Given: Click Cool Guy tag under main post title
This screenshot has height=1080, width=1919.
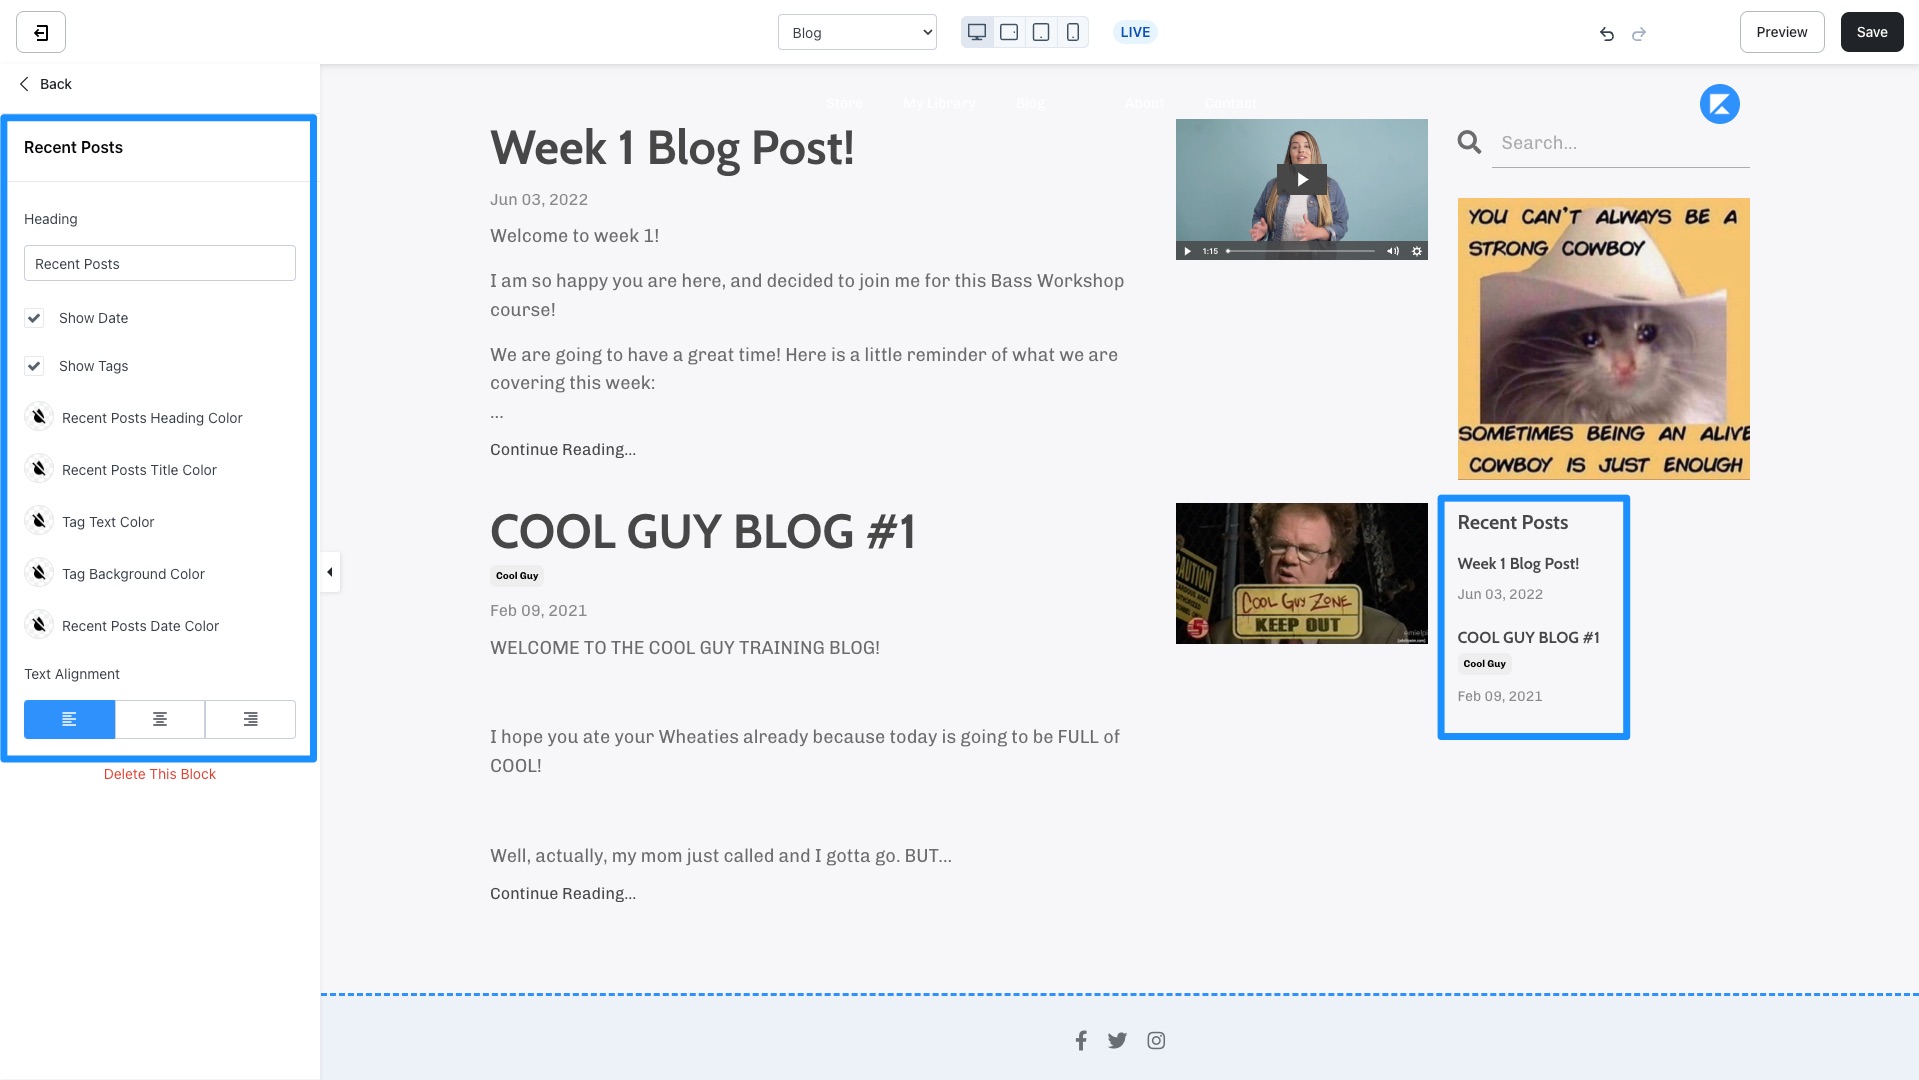Looking at the screenshot, I should pos(517,575).
